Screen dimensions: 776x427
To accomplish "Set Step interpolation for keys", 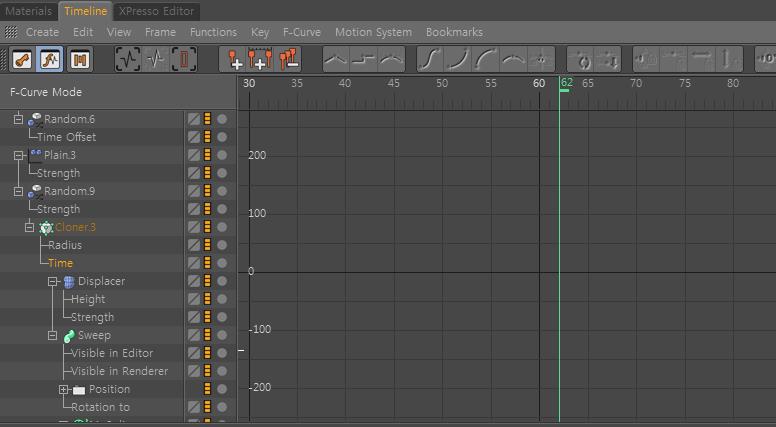I will 364,60.
